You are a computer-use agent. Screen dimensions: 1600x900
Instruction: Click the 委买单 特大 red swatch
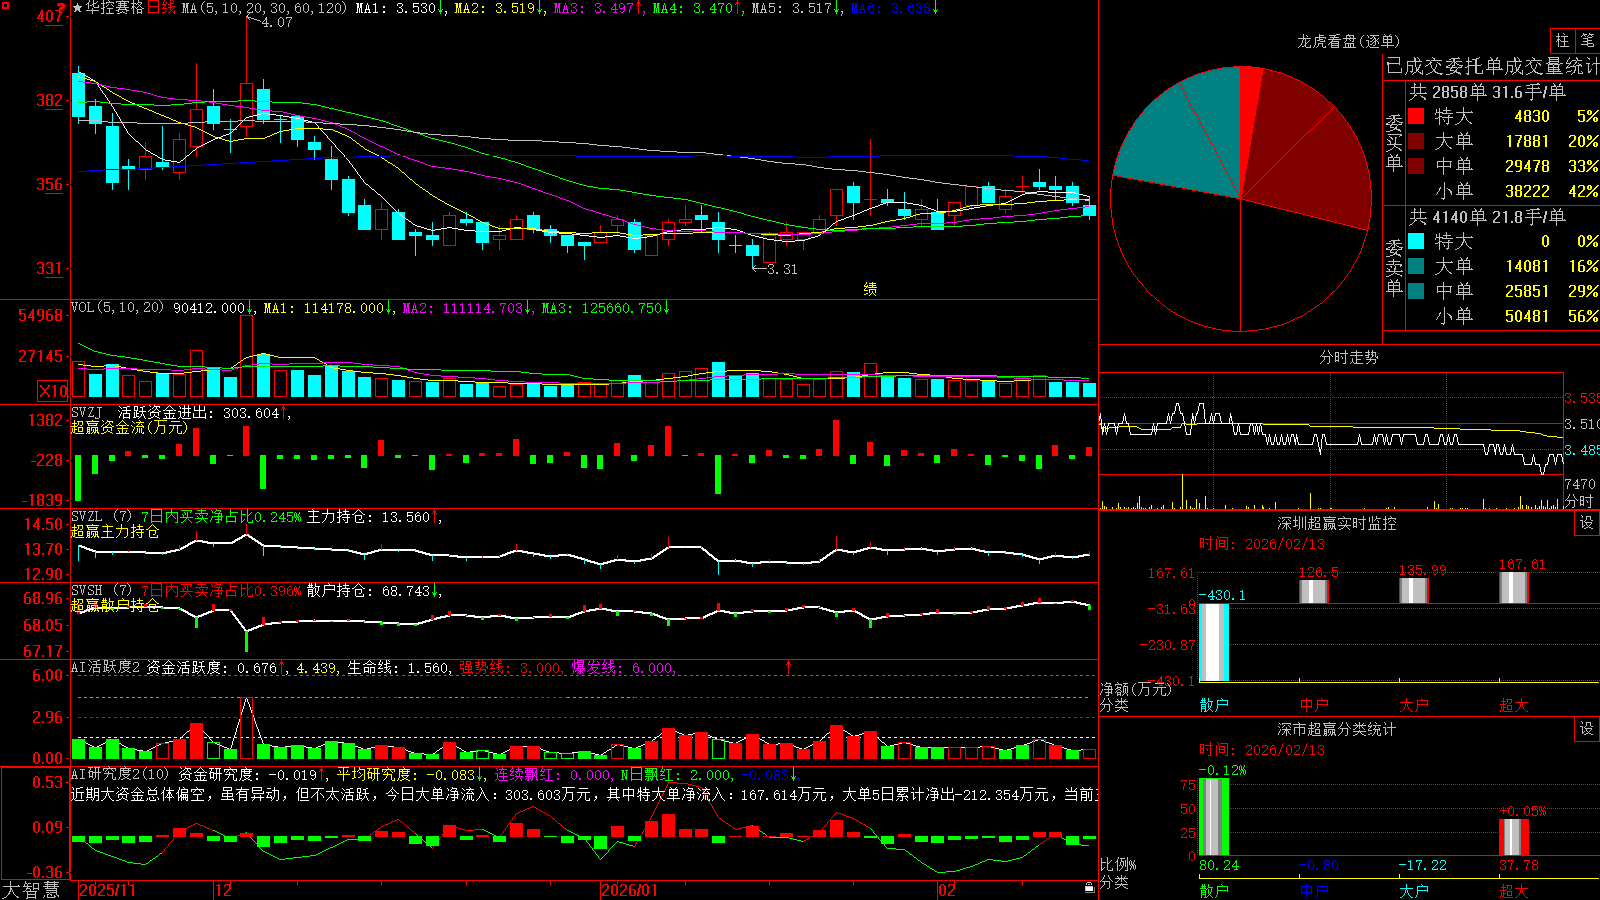1416,116
